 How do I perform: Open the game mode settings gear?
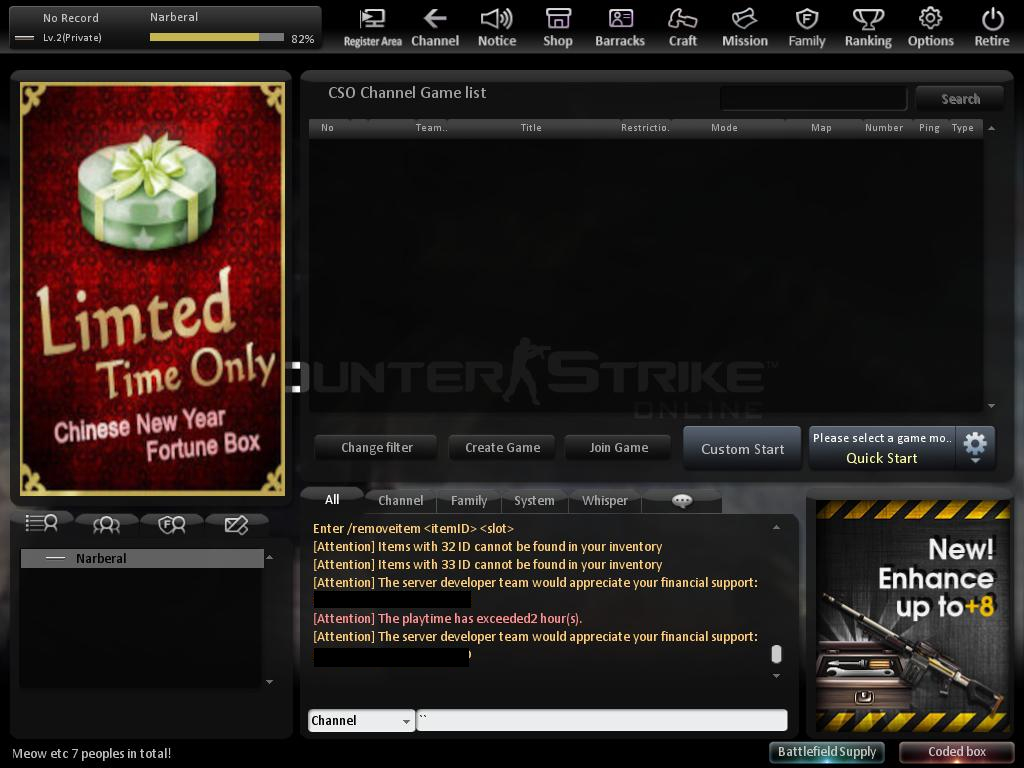click(975, 447)
